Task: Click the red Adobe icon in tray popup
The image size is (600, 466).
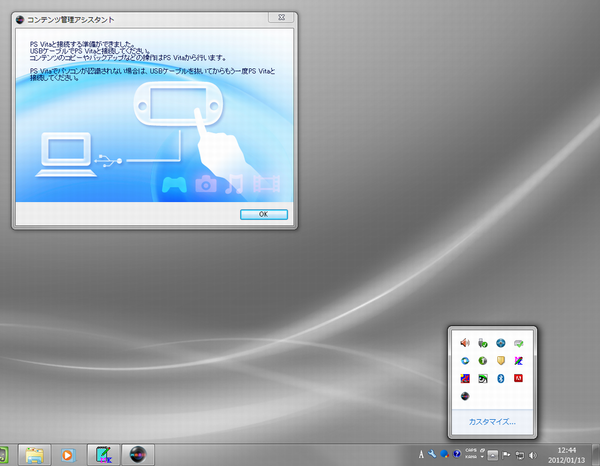Action: click(517, 379)
